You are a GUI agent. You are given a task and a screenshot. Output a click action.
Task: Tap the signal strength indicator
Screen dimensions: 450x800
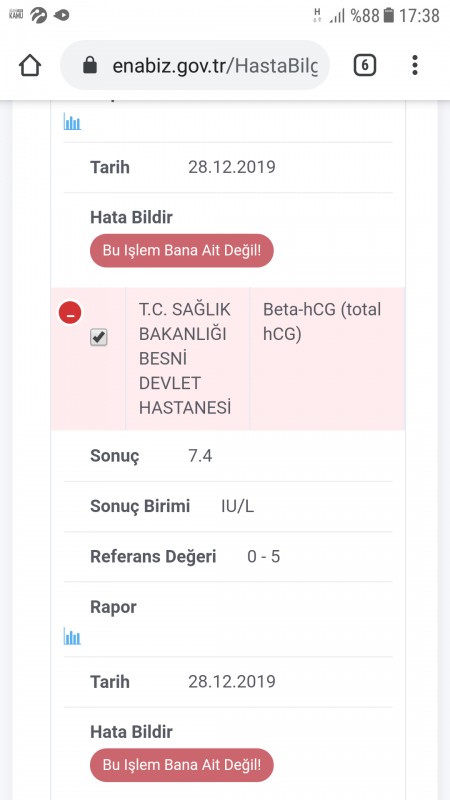click(337, 16)
